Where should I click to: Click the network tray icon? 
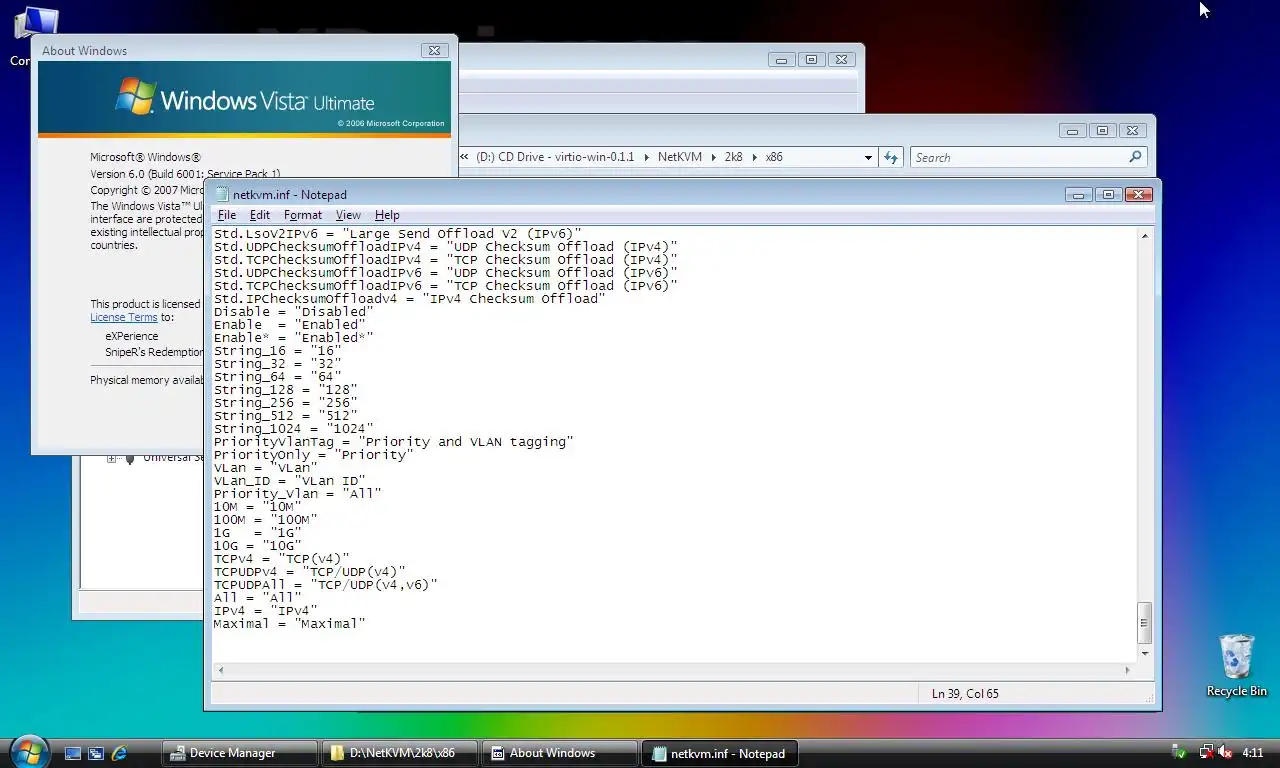(1207, 752)
